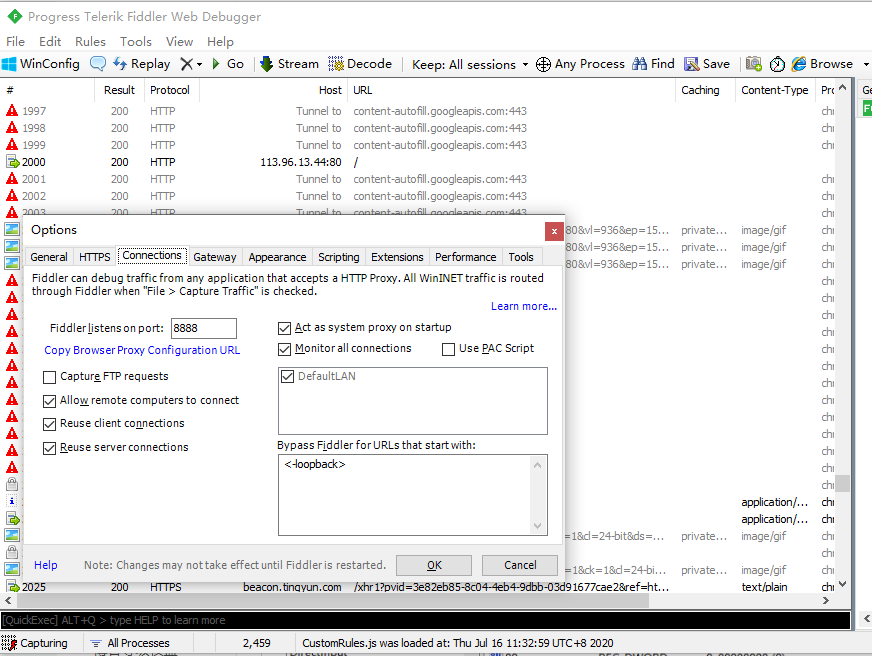The height and width of the screenshot is (656, 872).
Task: Open the Tools menu
Action: [x=136, y=42]
